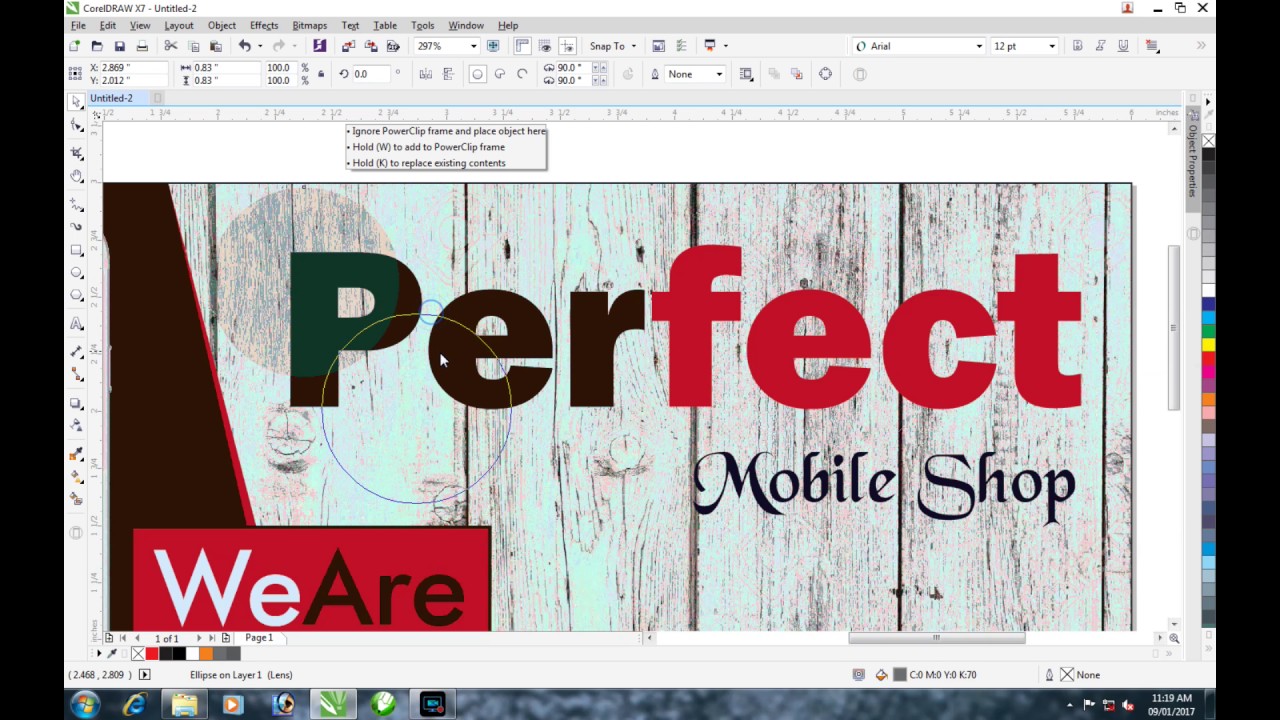
Task: Open application launcher dropdown arrow
Action: [x=725, y=46]
